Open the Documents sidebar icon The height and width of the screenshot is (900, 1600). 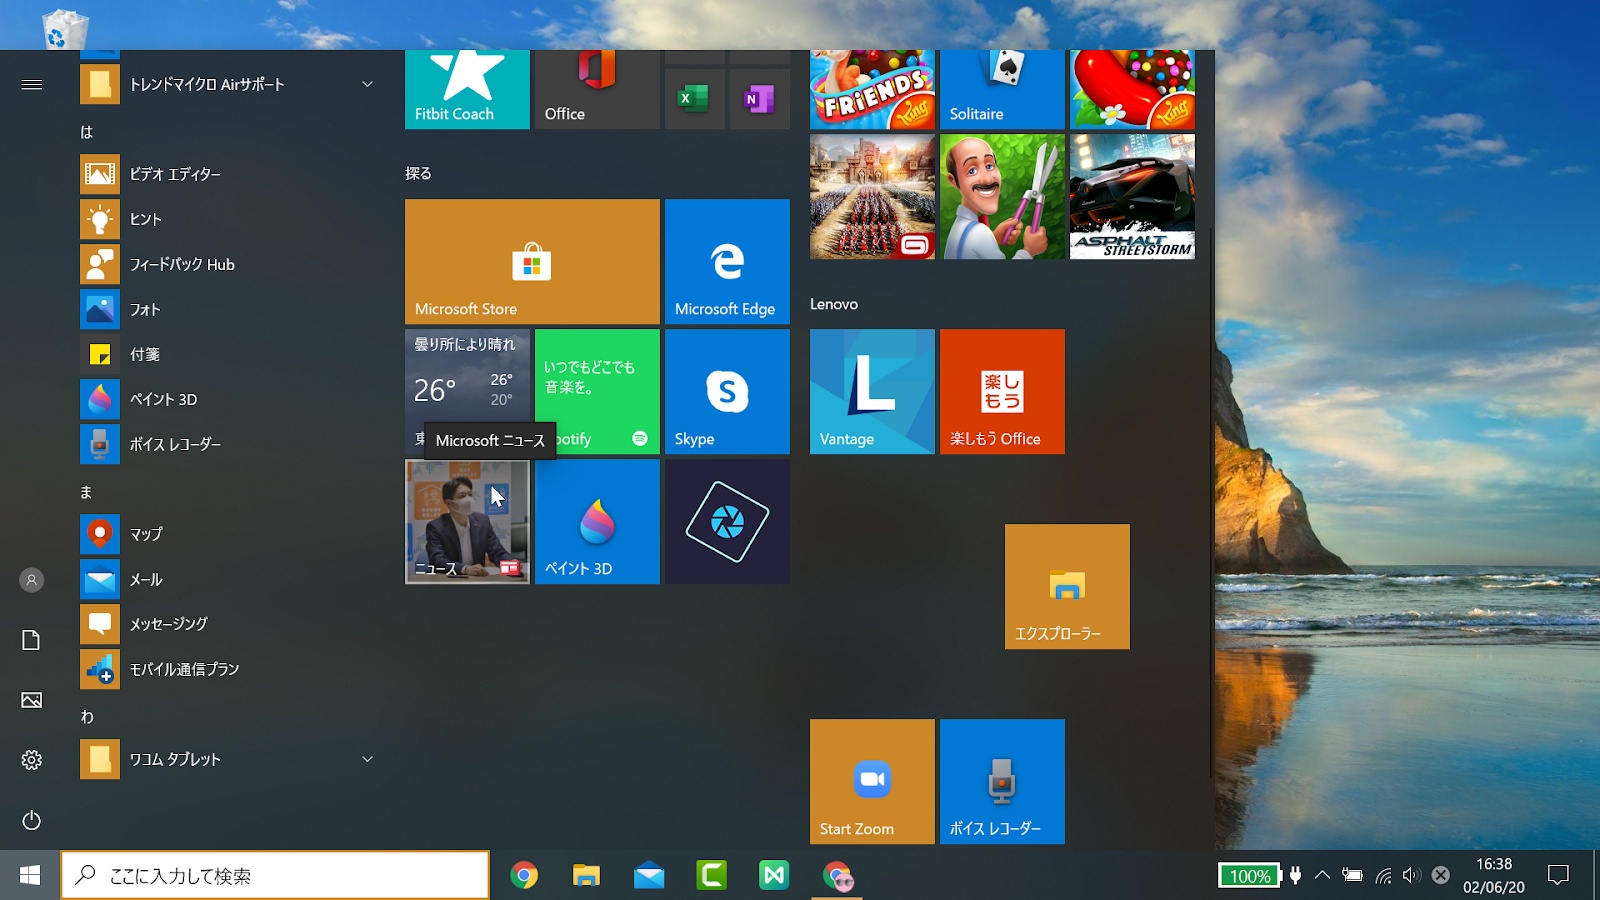pos(31,640)
